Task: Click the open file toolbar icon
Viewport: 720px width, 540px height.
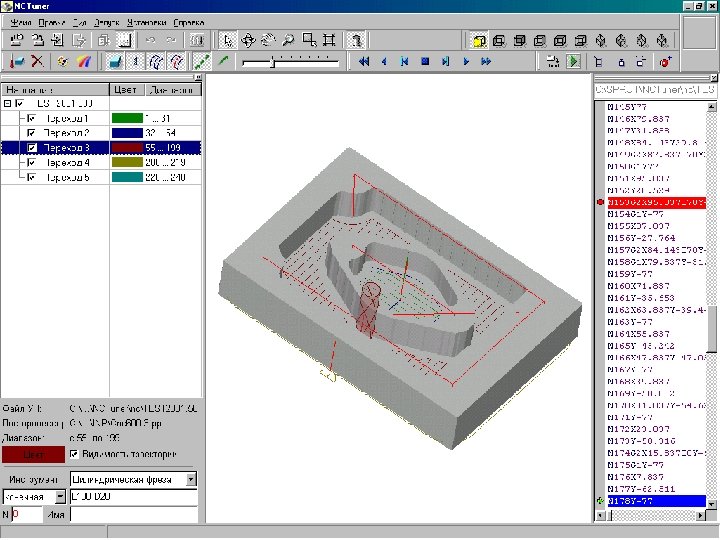Action: tap(38, 40)
